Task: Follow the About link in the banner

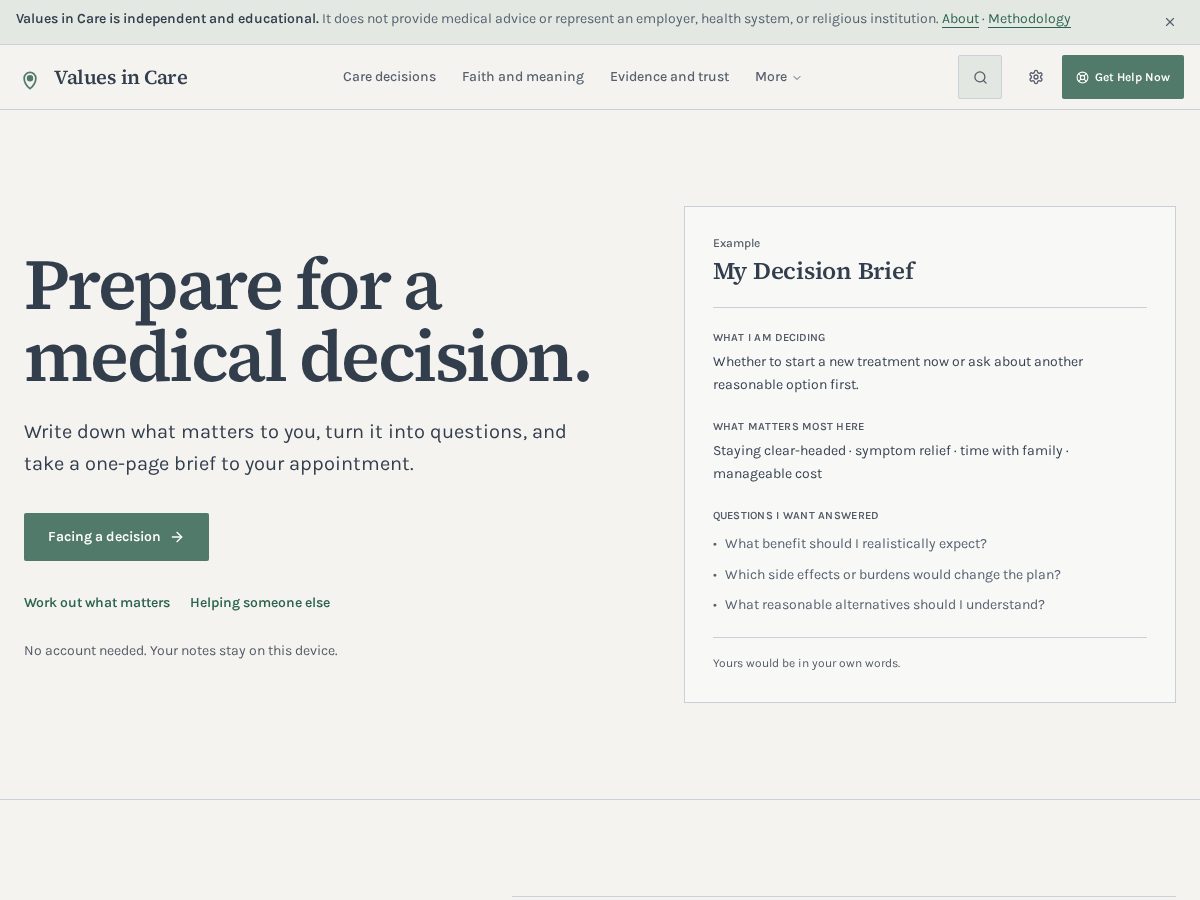Action: [x=960, y=19]
